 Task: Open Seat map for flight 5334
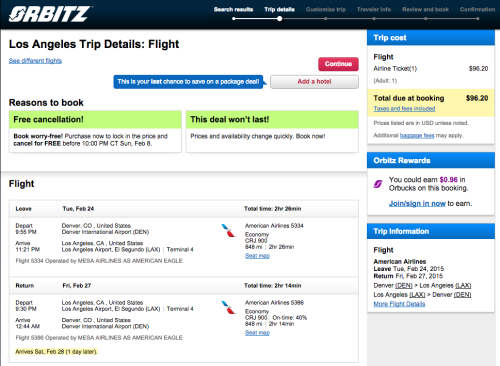click(x=257, y=256)
